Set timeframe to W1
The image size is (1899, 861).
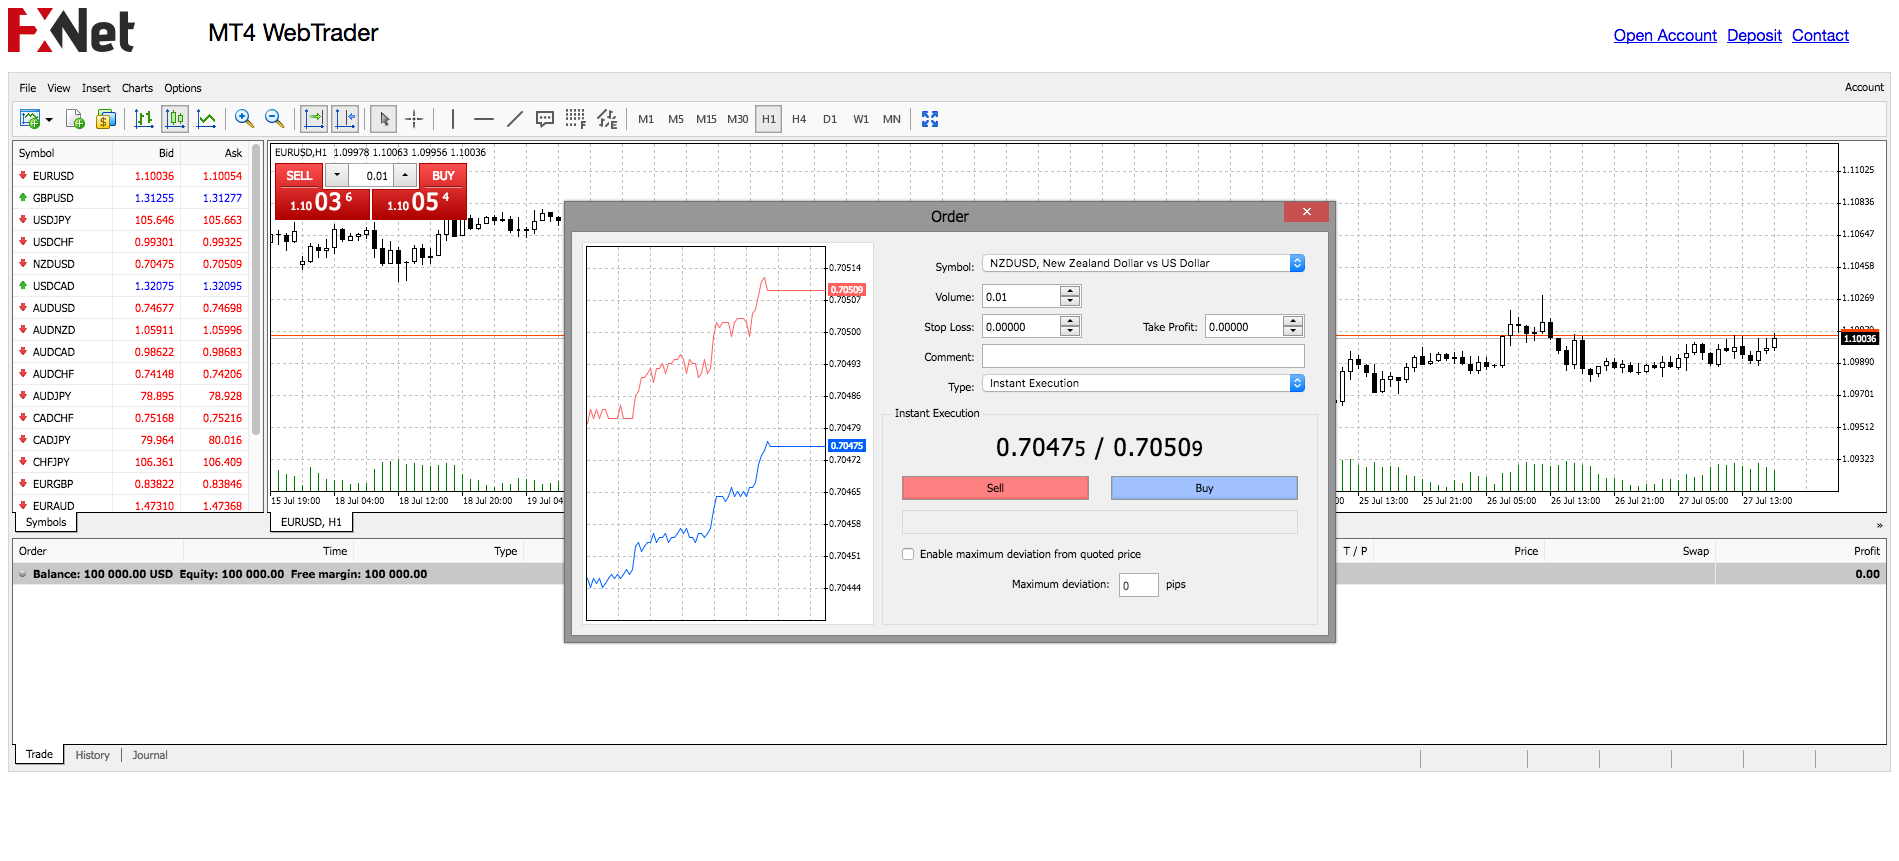[861, 119]
